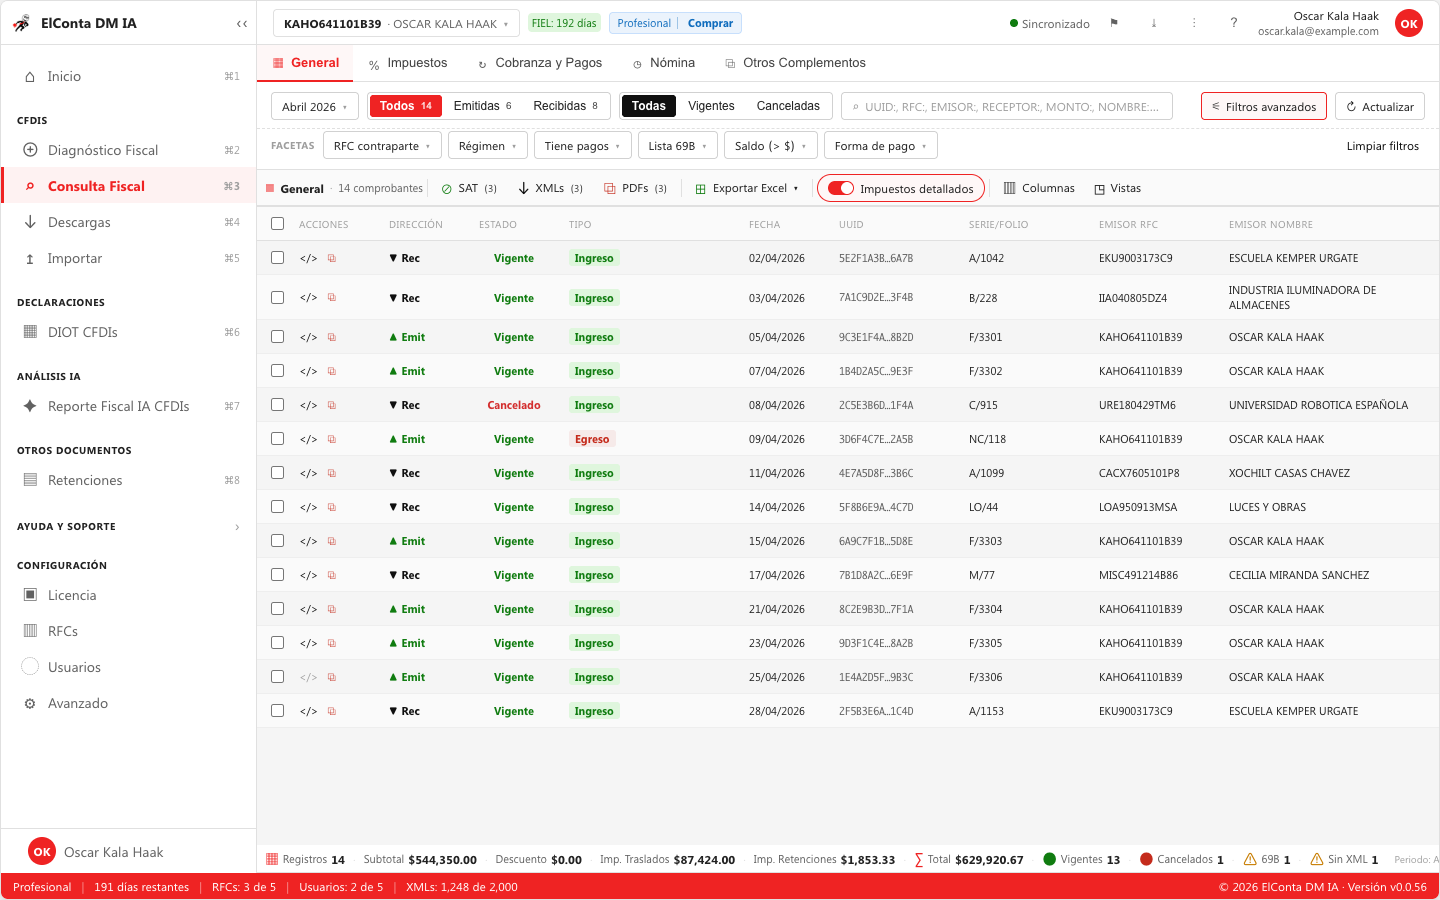Select the Canceladas status segment
Viewport: 1440px width, 900px height.
point(788,106)
